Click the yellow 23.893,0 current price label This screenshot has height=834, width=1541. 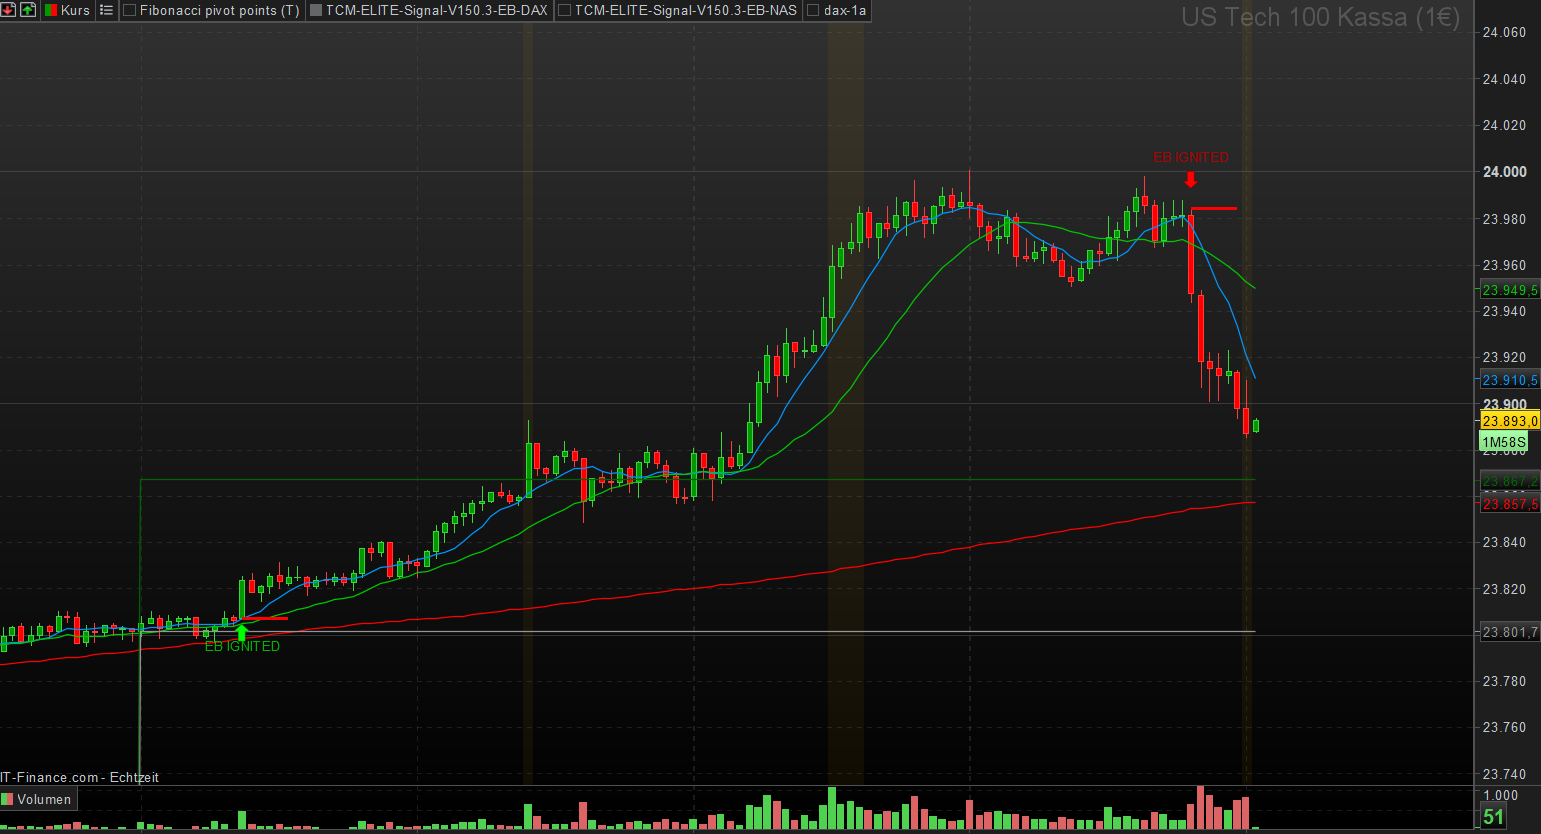pos(1509,421)
